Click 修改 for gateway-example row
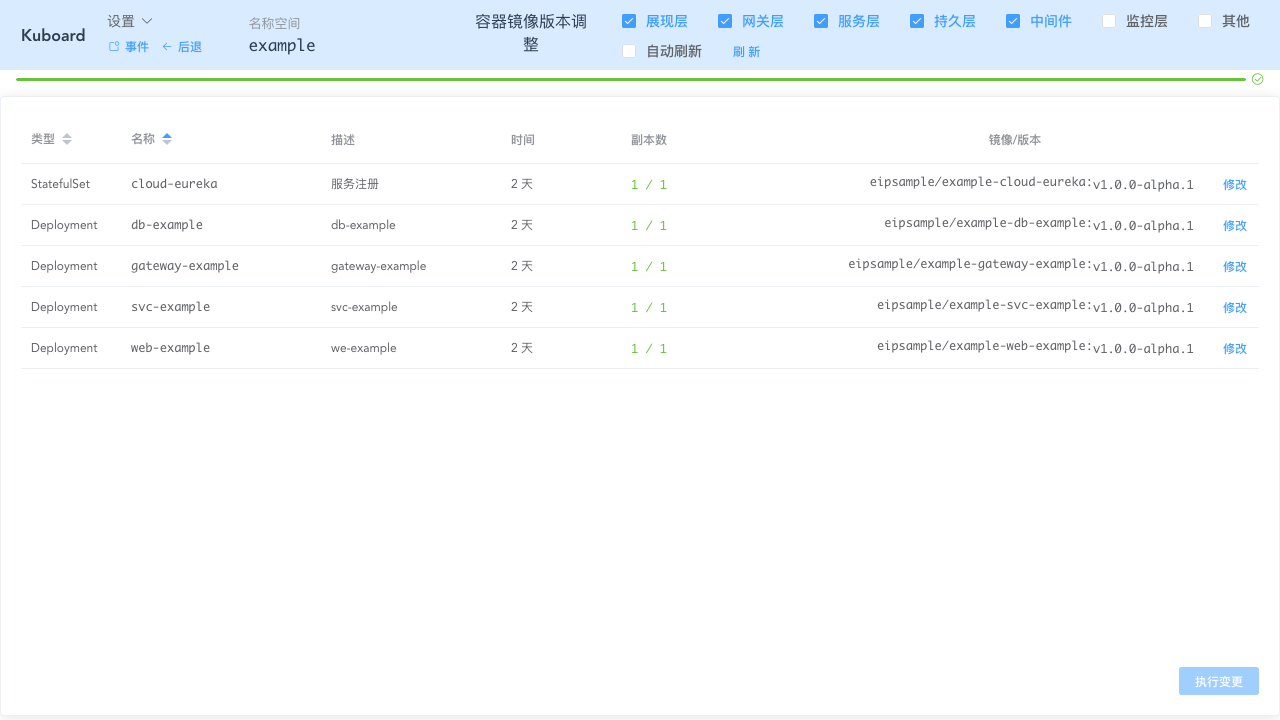Screen dimensions: 1280x720 click(x=1235, y=267)
